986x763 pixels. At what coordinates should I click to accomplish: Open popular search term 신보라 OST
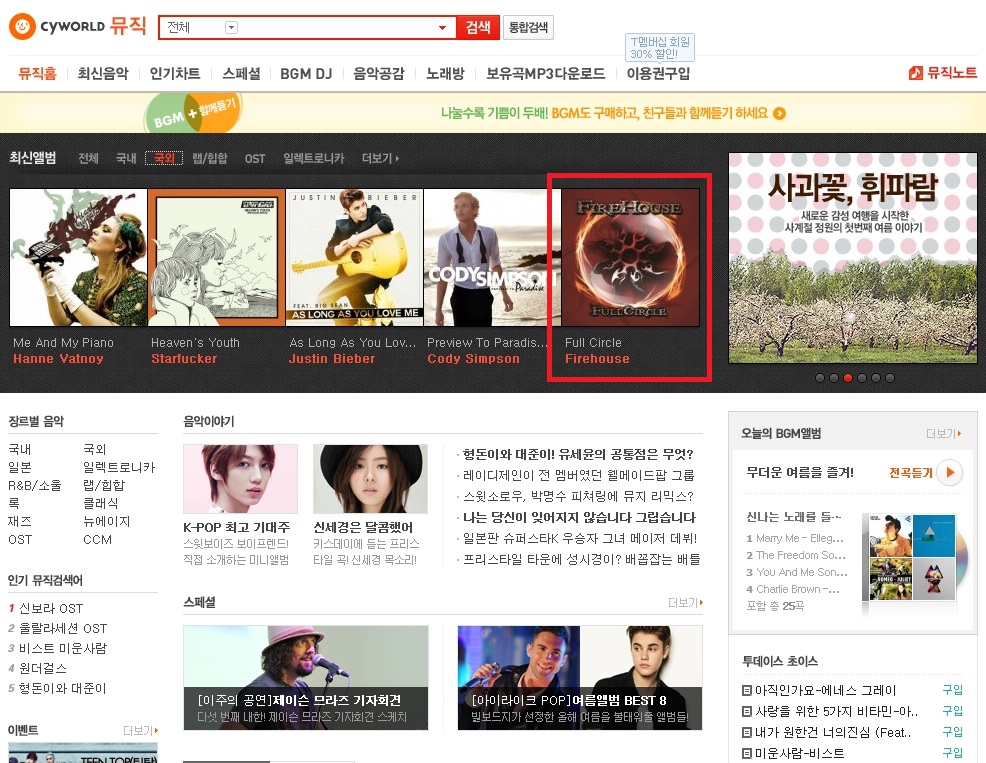tap(51, 608)
